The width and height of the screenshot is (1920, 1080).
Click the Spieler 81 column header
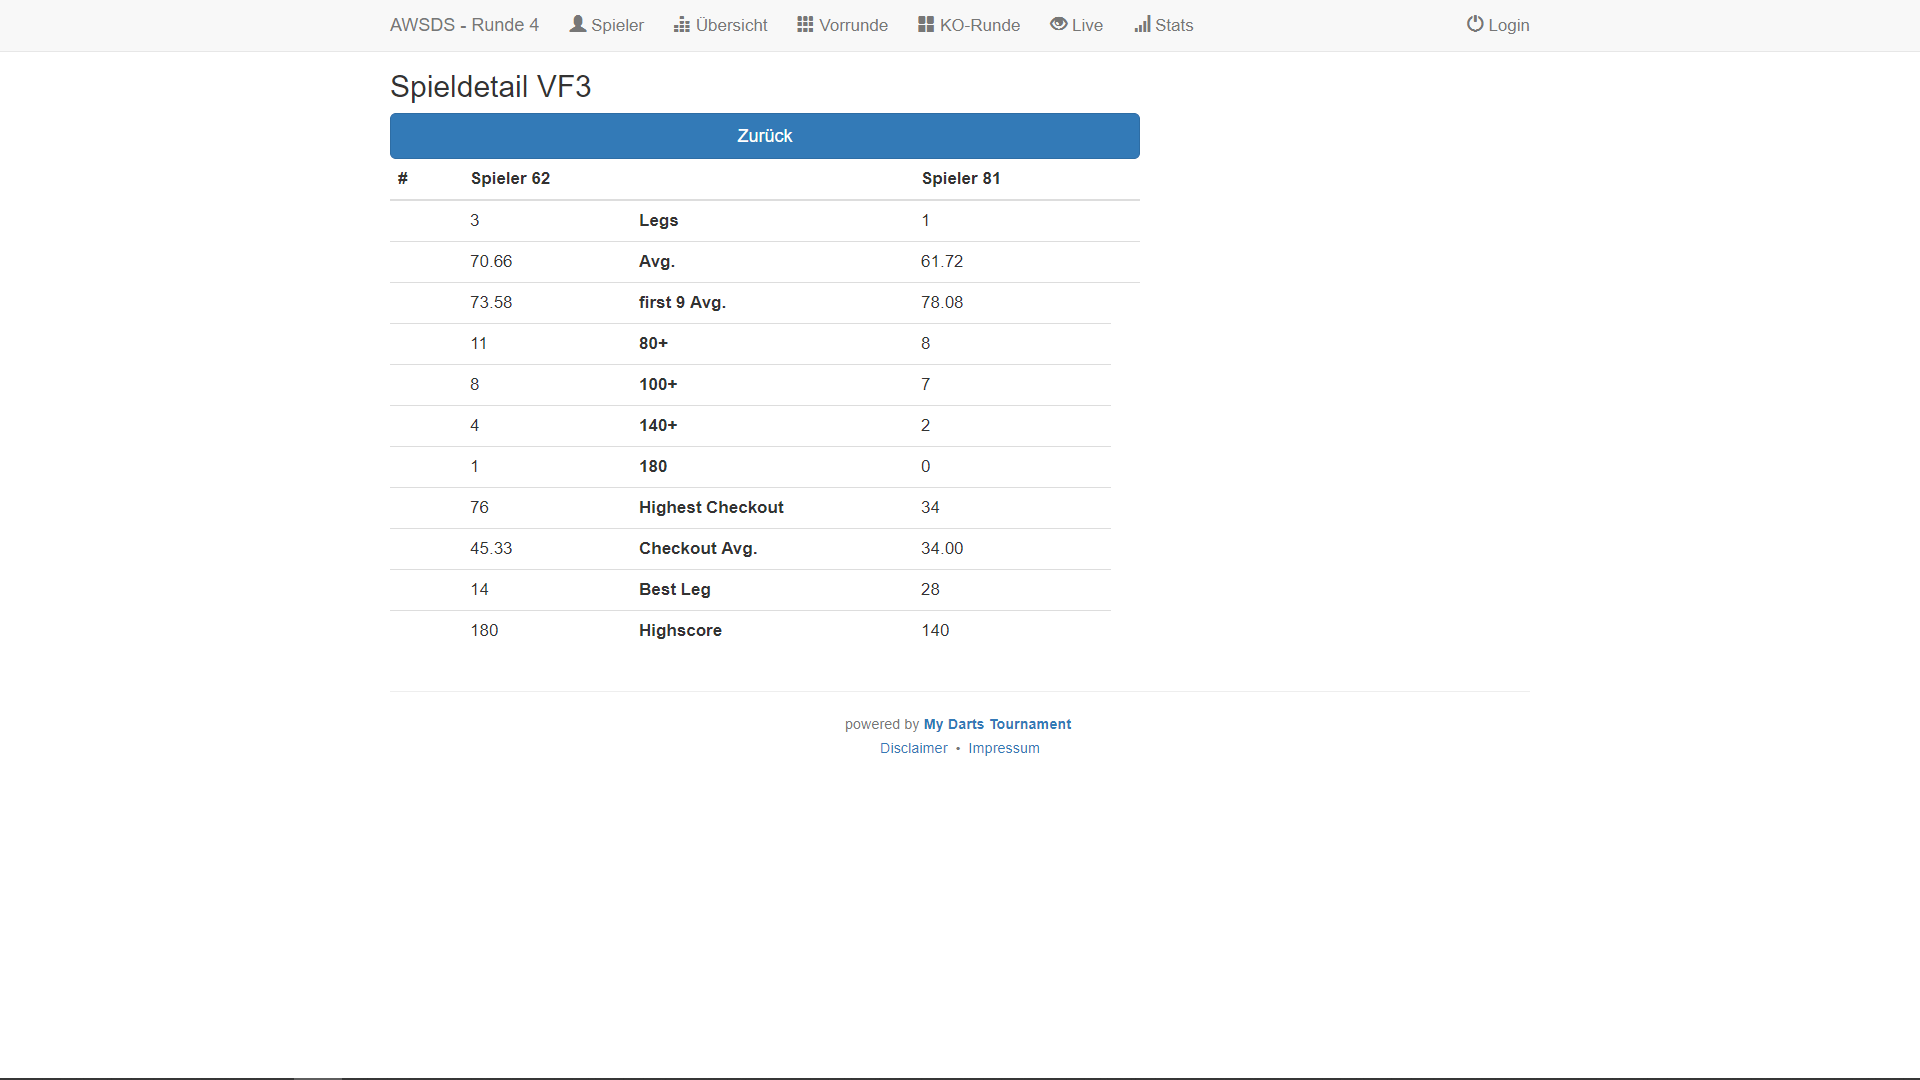pyautogui.click(x=960, y=178)
